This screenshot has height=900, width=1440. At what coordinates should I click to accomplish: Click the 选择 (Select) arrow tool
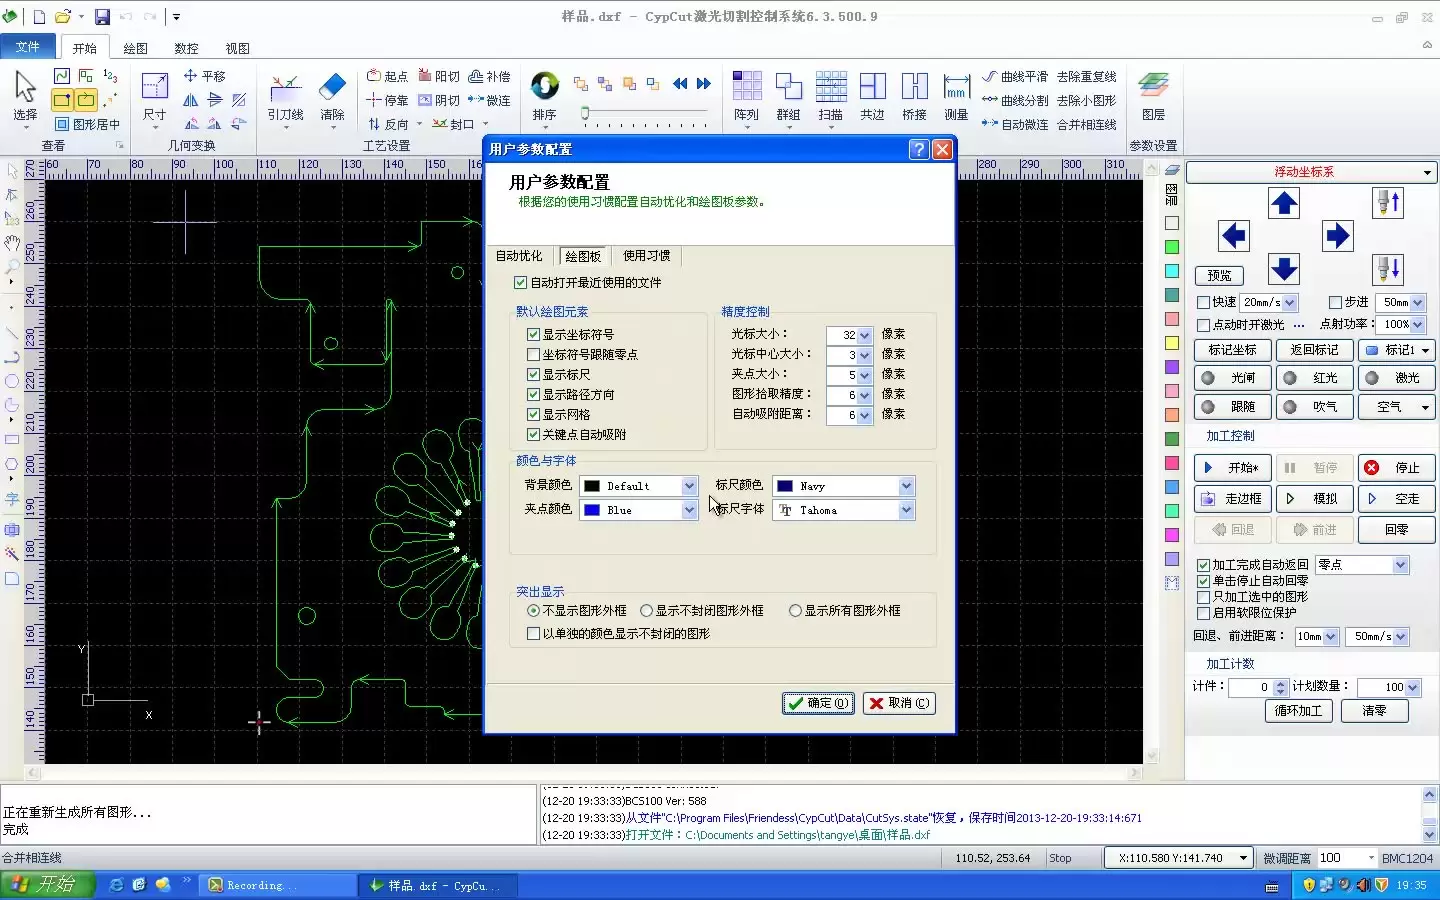[25, 96]
